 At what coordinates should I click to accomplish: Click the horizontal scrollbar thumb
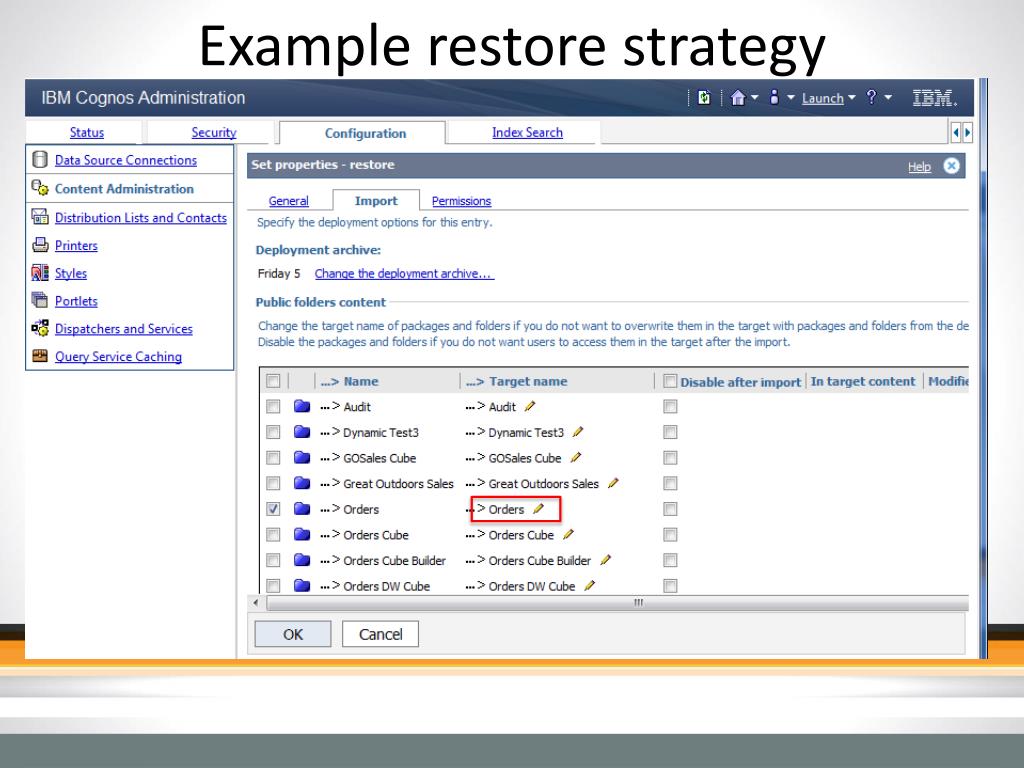(618, 602)
